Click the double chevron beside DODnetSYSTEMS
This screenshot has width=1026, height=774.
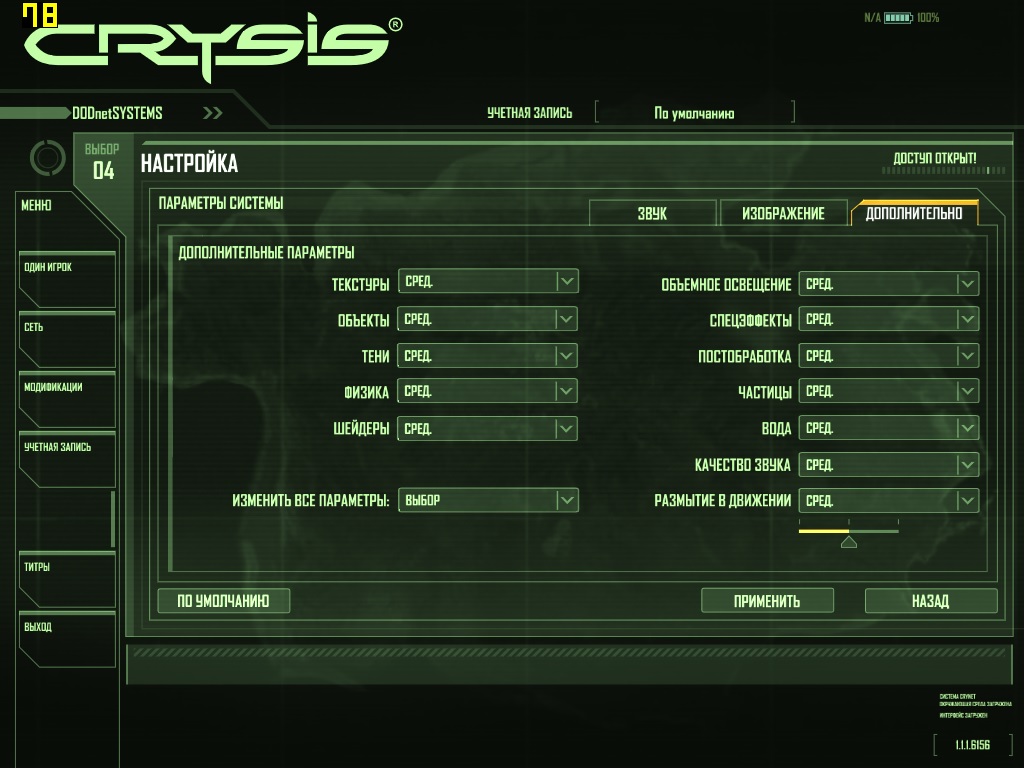tap(213, 113)
